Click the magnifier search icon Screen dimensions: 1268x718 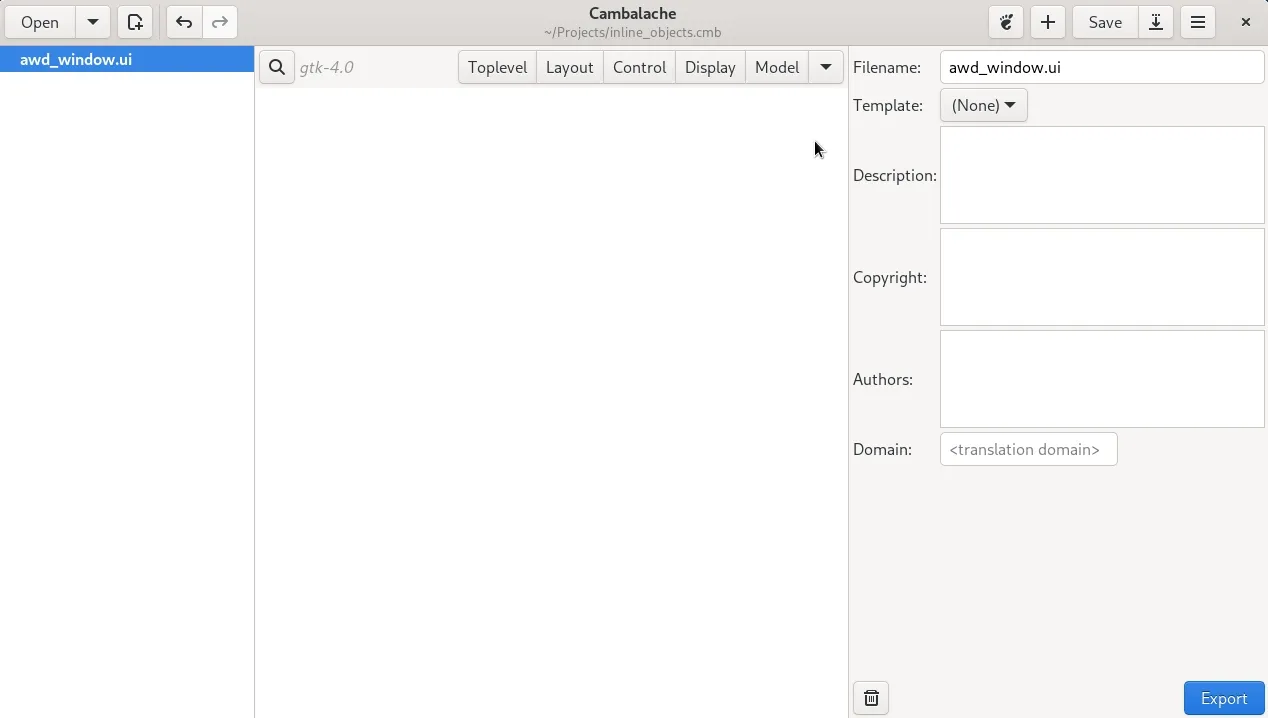277,67
